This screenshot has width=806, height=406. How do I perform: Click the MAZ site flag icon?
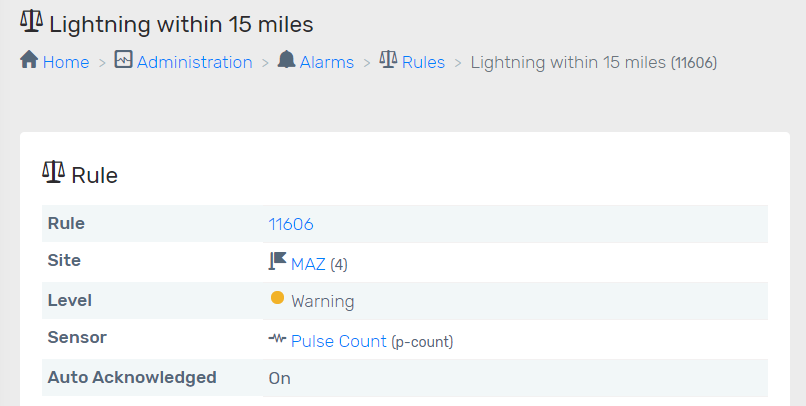tap(278, 262)
